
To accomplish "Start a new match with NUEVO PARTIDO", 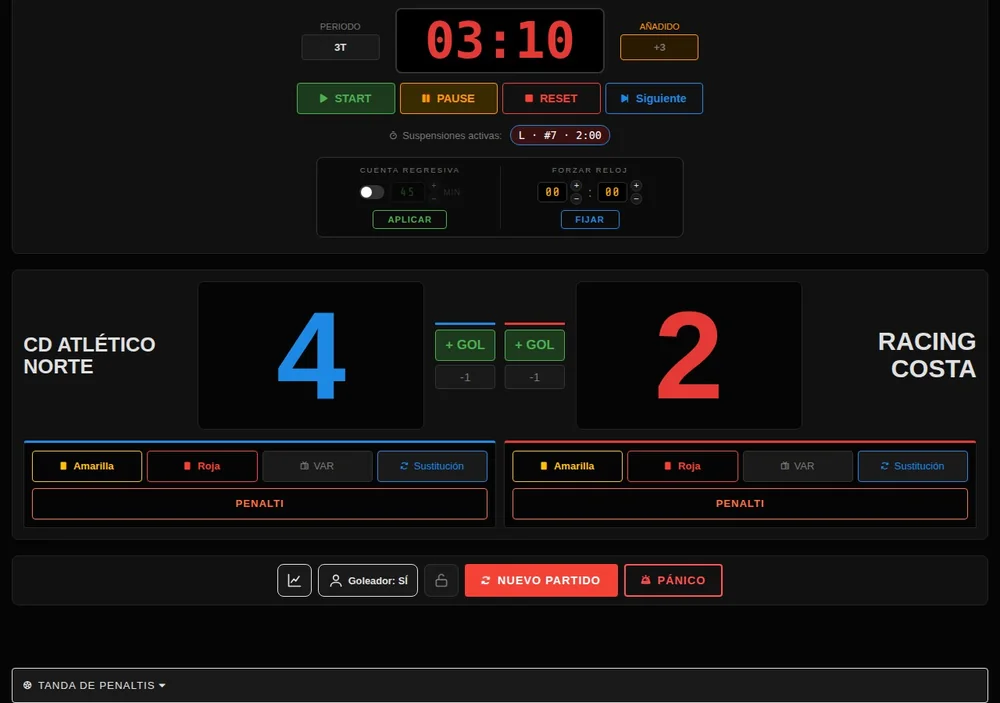I will [x=541, y=580].
